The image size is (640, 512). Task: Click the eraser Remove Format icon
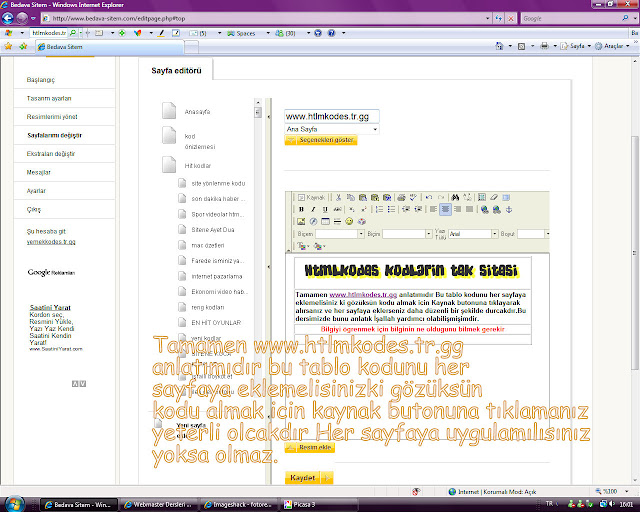pos(494,197)
